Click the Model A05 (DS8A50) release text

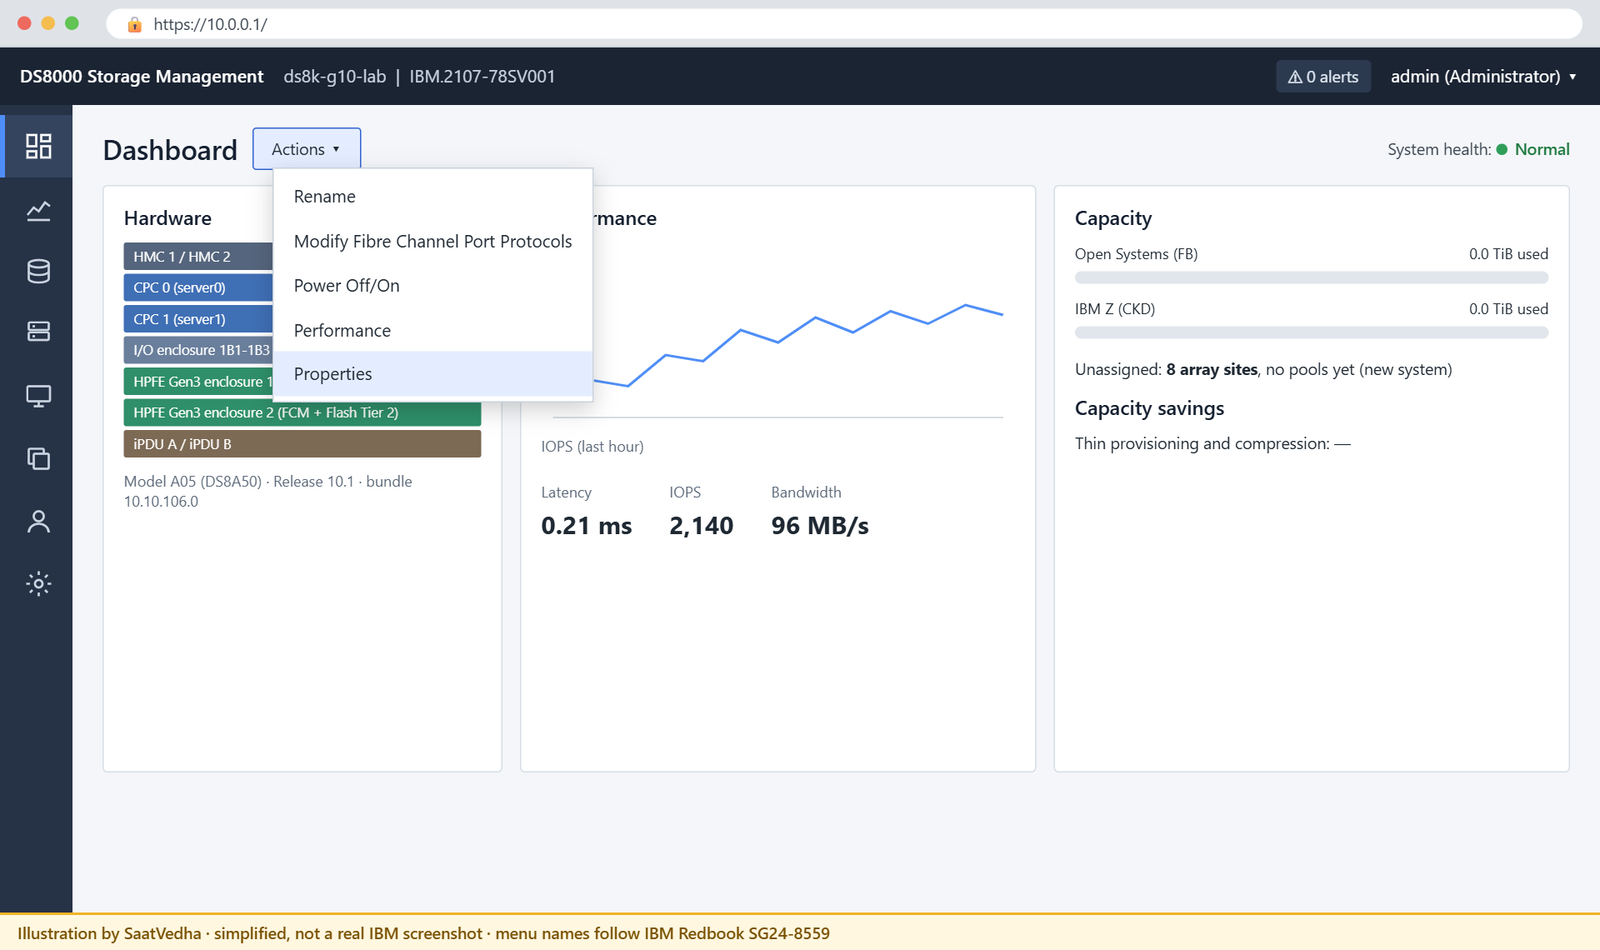click(268, 491)
